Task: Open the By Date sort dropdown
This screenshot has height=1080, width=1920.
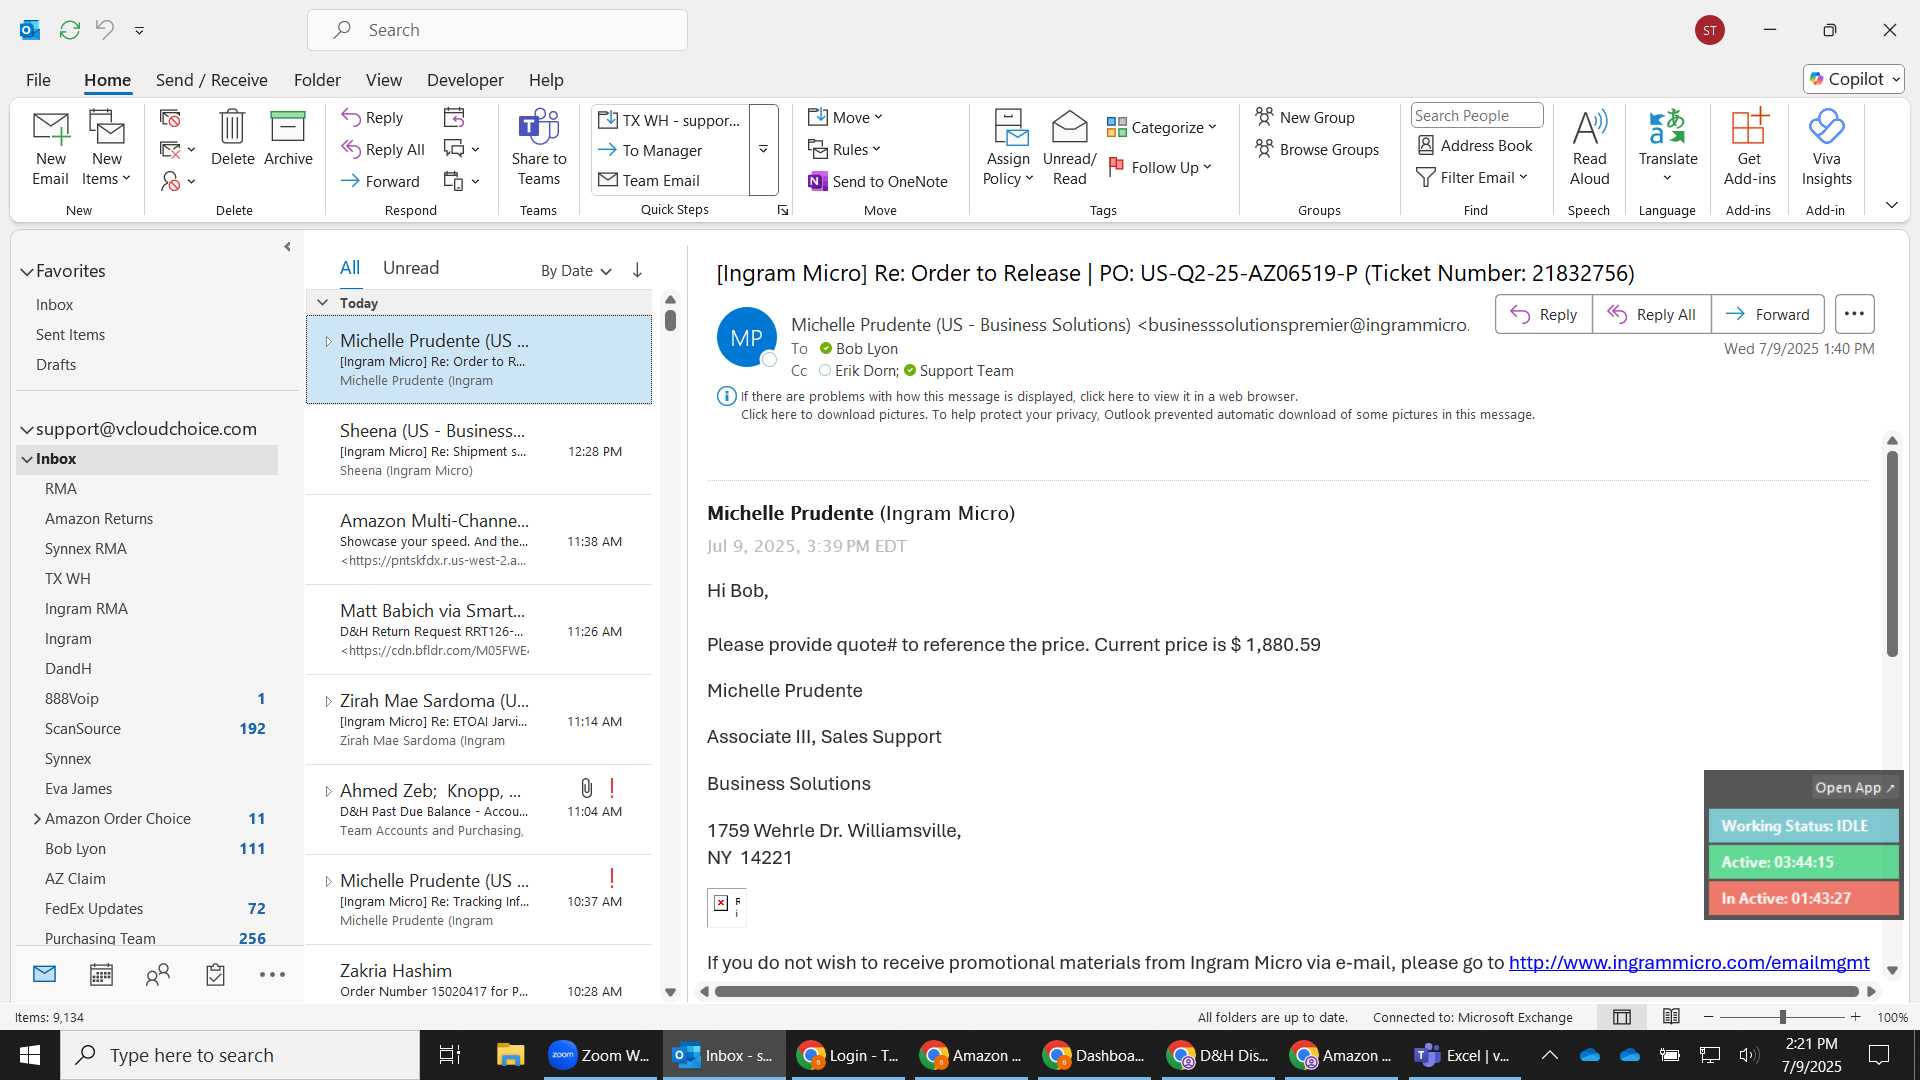Action: (576, 270)
